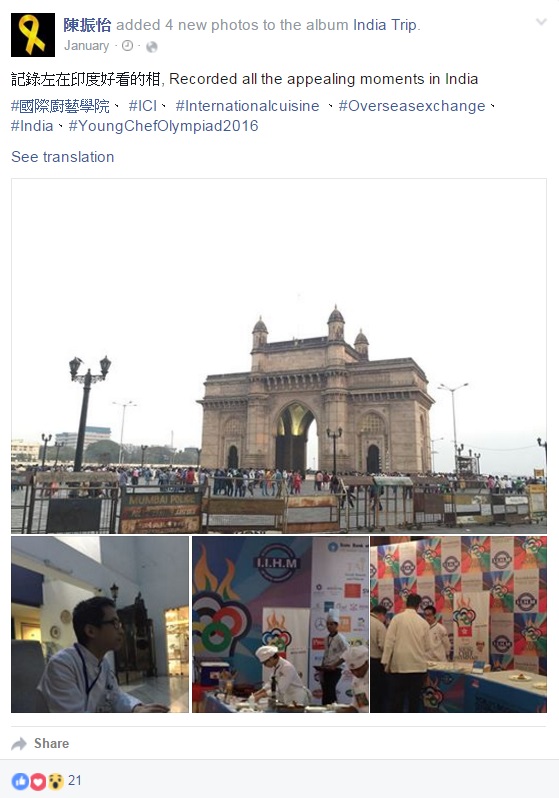Image resolution: width=559 pixels, height=798 pixels.
Task: Click the January post date link
Action: click(86, 46)
